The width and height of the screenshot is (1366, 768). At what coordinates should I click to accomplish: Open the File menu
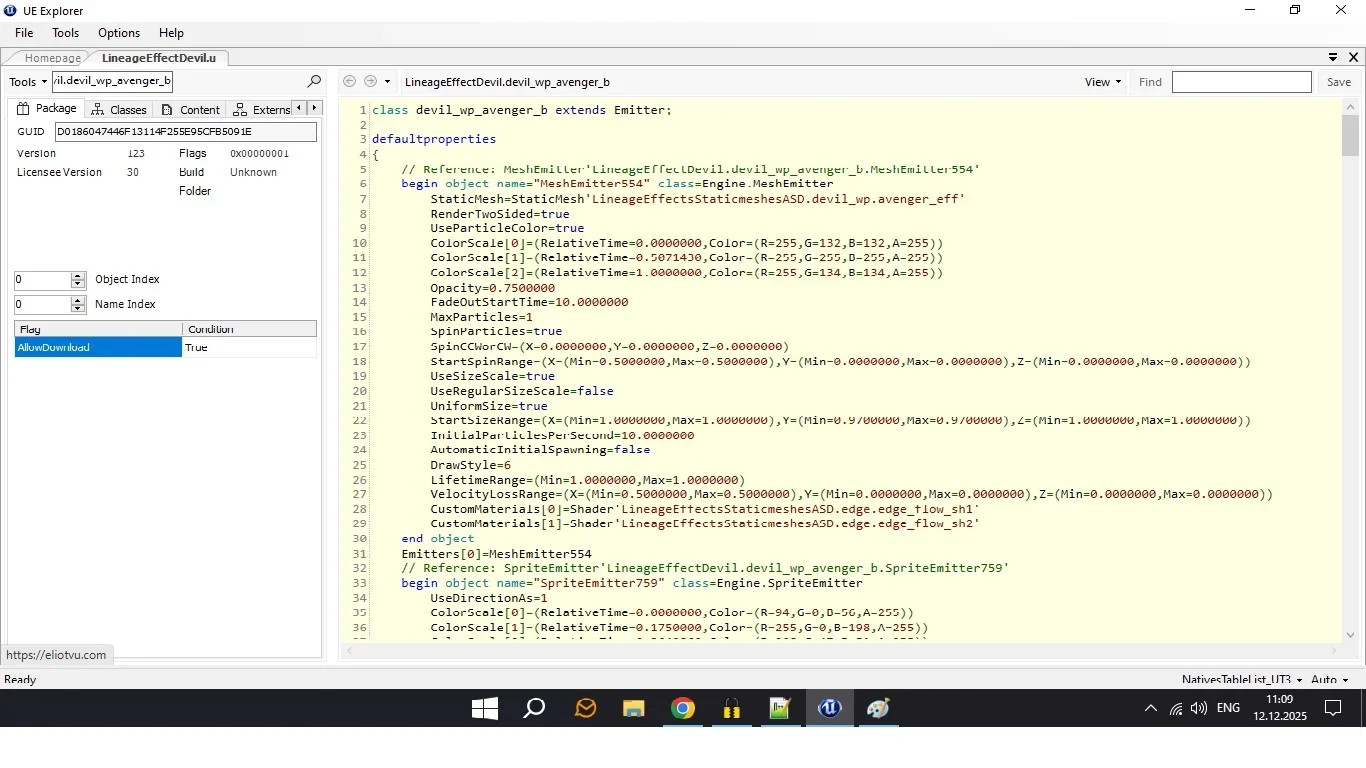(24, 33)
